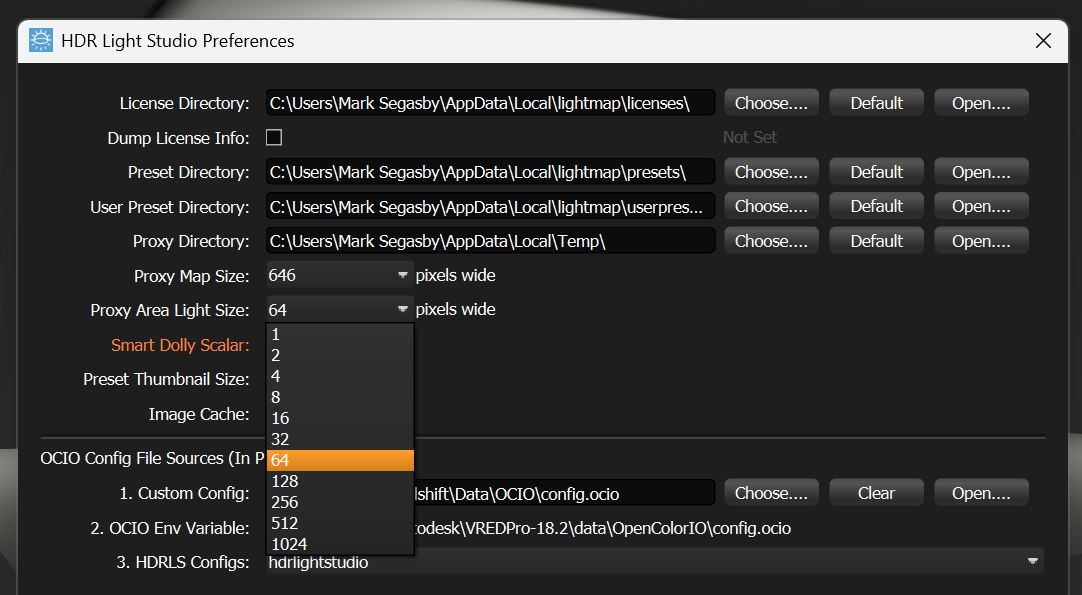Open the Proxy Directory folder

[x=981, y=240]
